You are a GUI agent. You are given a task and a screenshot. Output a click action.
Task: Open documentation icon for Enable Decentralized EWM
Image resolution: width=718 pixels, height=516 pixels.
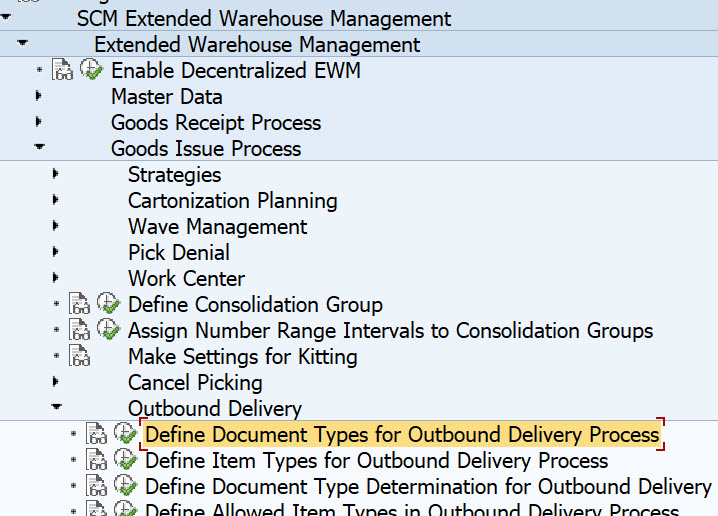tap(62, 71)
